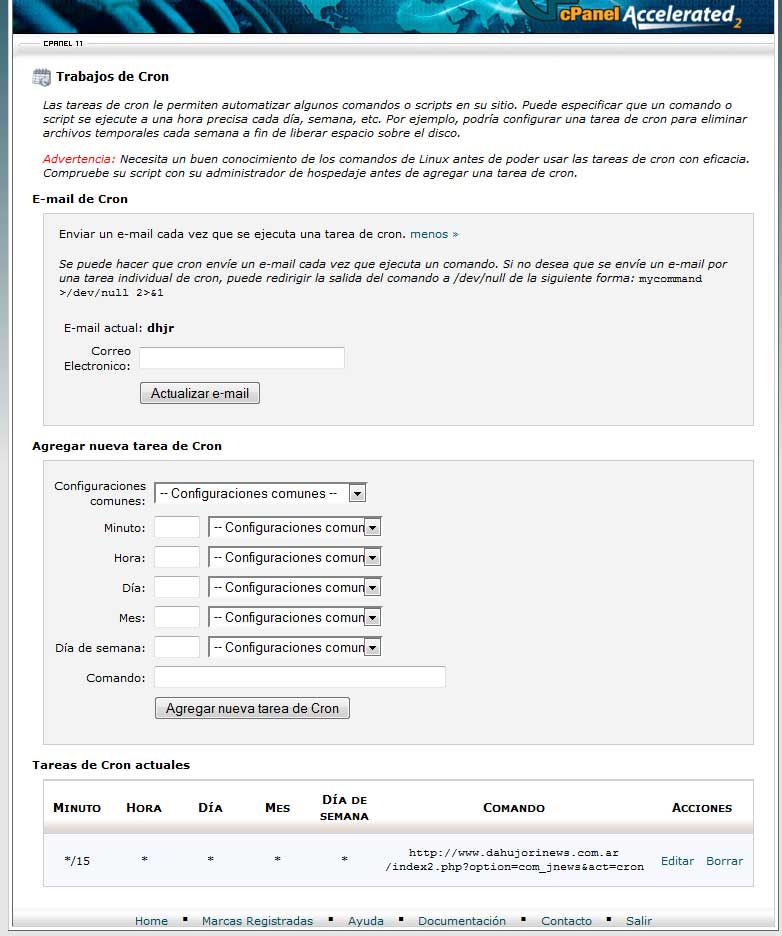Open the Mes common settings dropdown
This screenshot has width=782, height=936.
point(295,617)
